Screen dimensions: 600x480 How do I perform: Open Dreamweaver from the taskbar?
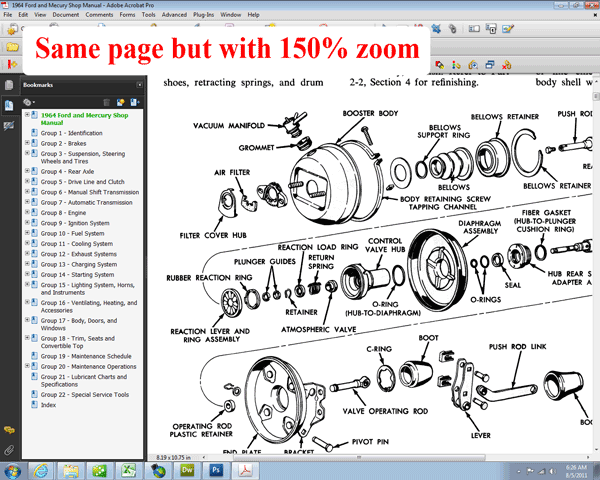[x=187, y=471]
